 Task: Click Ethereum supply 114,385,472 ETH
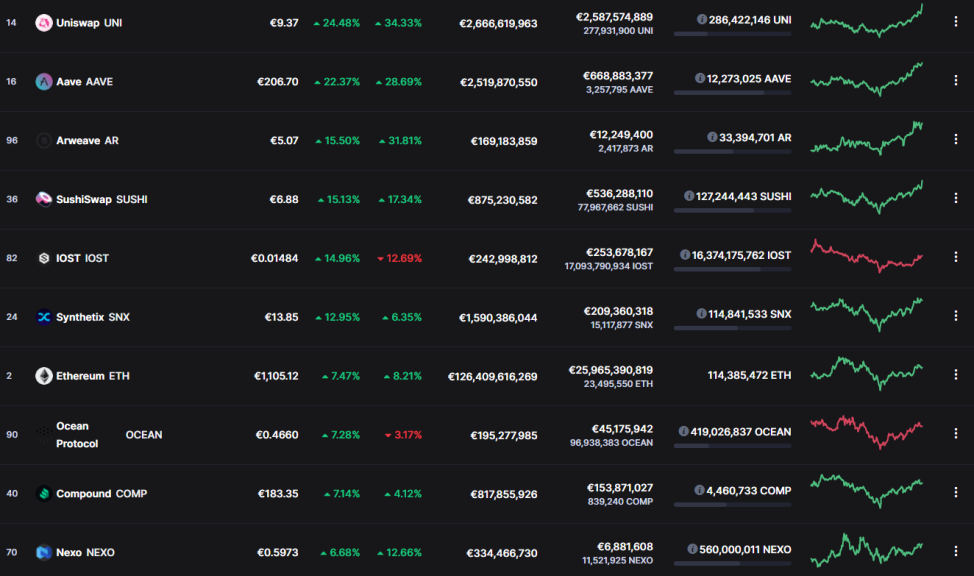point(749,375)
